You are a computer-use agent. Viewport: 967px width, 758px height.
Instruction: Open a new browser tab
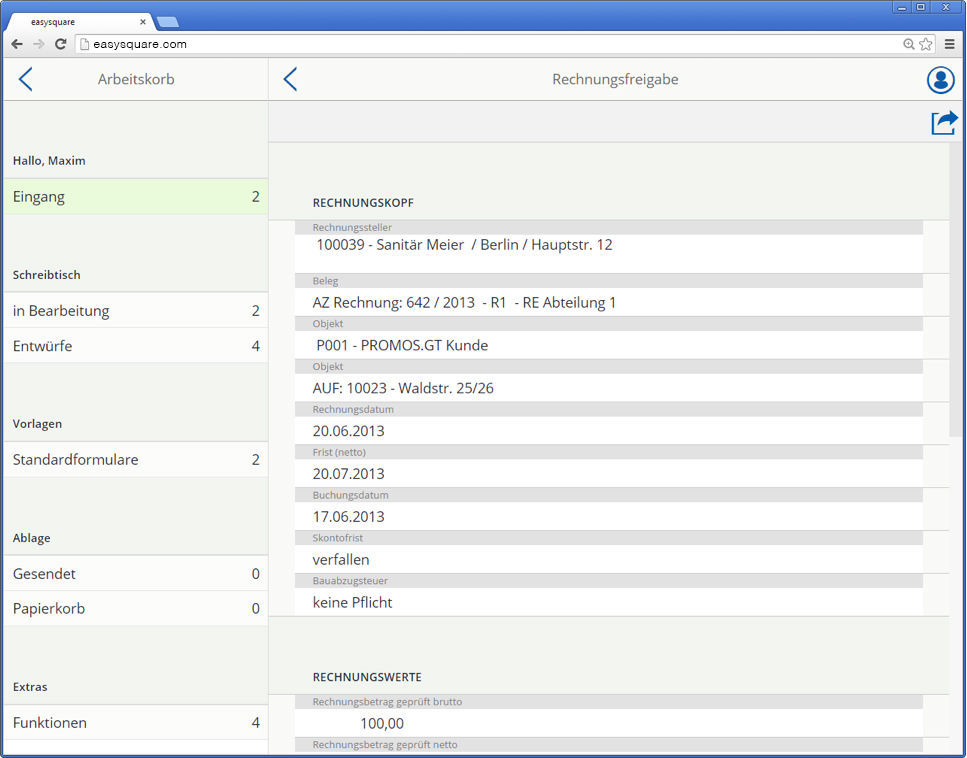[167, 22]
